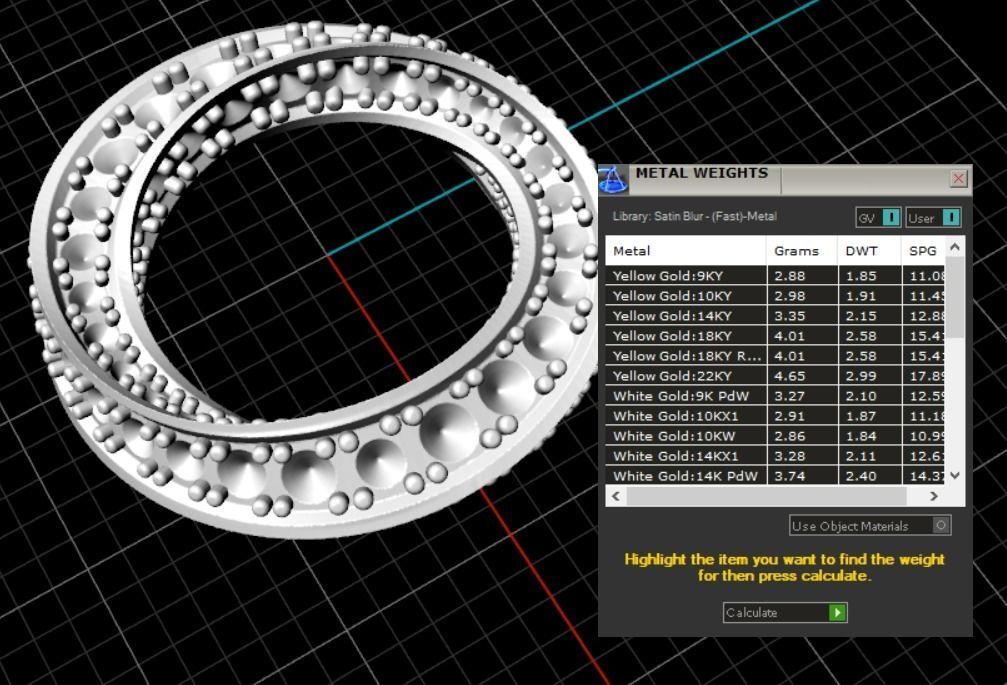
Task: Select the White Gold:10KX1 row
Action: pyautogui.click(x=775, y=415)
